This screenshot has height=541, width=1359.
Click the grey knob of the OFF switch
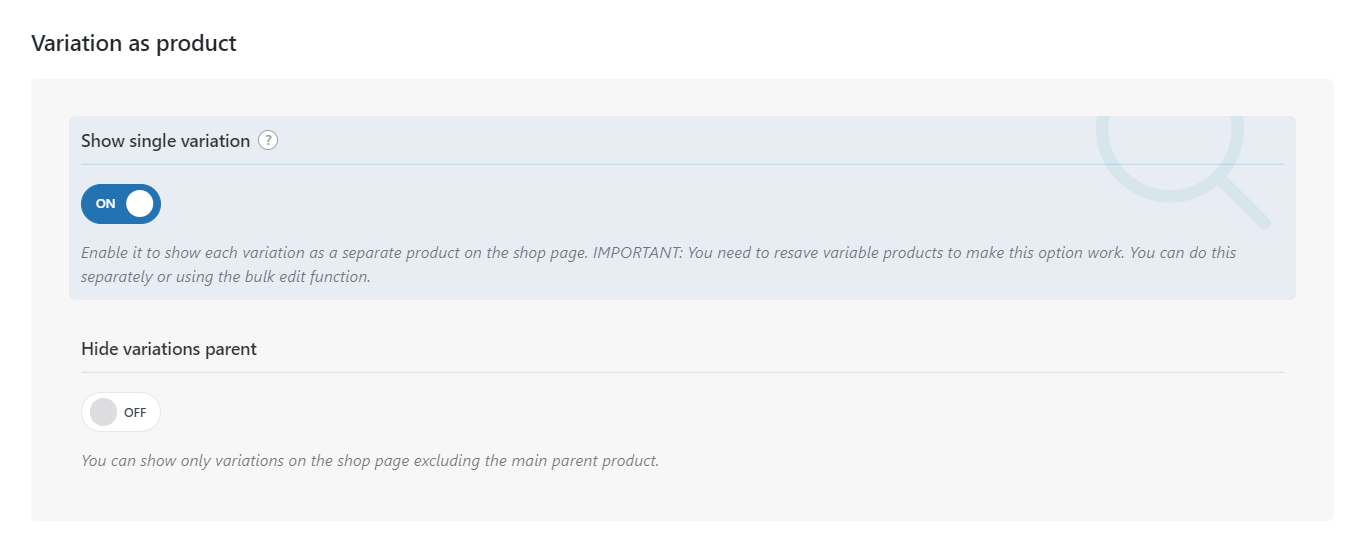click(x=103, y=412)
